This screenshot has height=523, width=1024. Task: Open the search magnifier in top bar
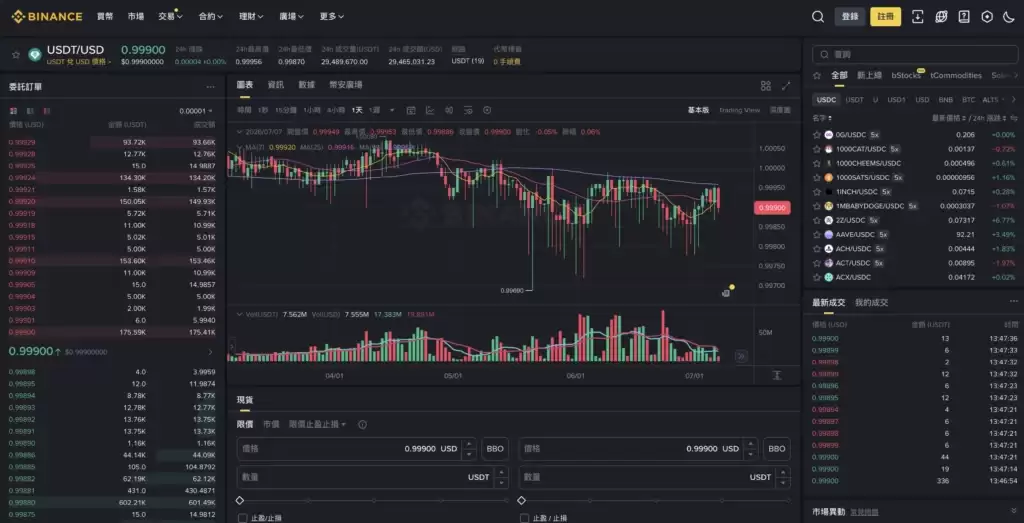pyautogui.click(x=818, y=17)
